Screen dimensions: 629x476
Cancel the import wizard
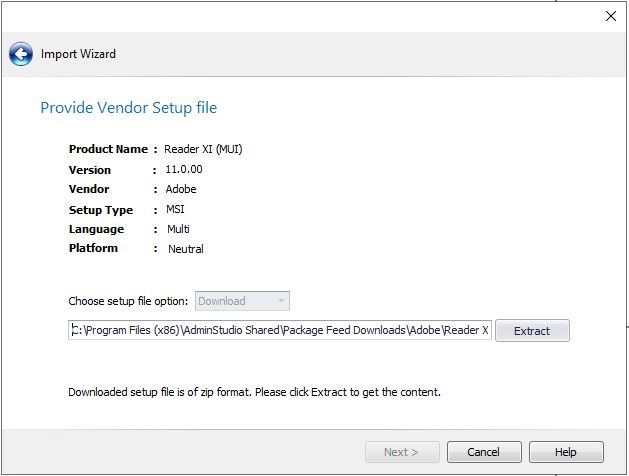[484, 452]
